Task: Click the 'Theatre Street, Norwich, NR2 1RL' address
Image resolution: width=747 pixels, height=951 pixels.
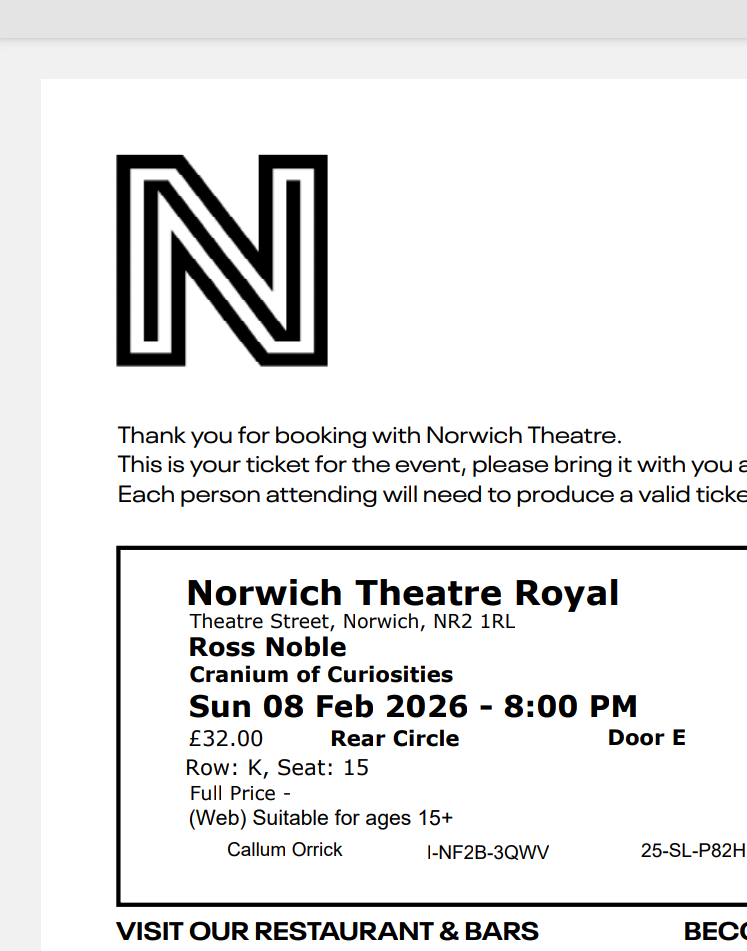Action: 352,622
